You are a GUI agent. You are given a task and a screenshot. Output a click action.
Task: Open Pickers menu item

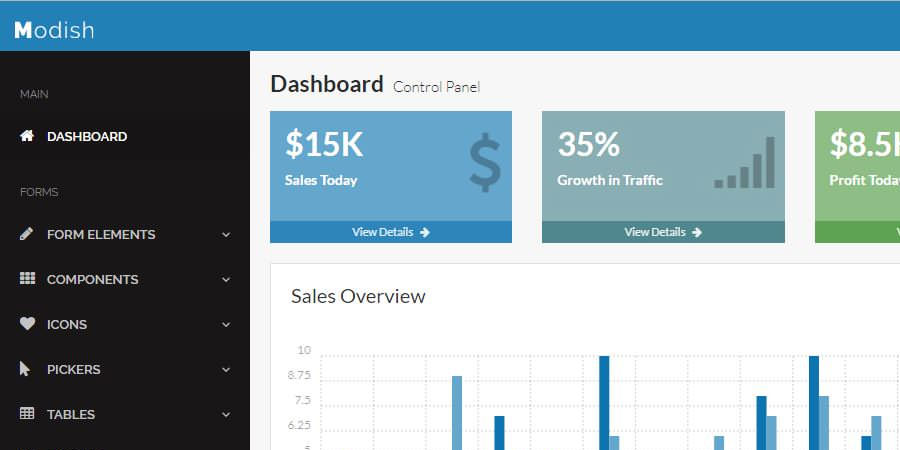tap(125, 369)
